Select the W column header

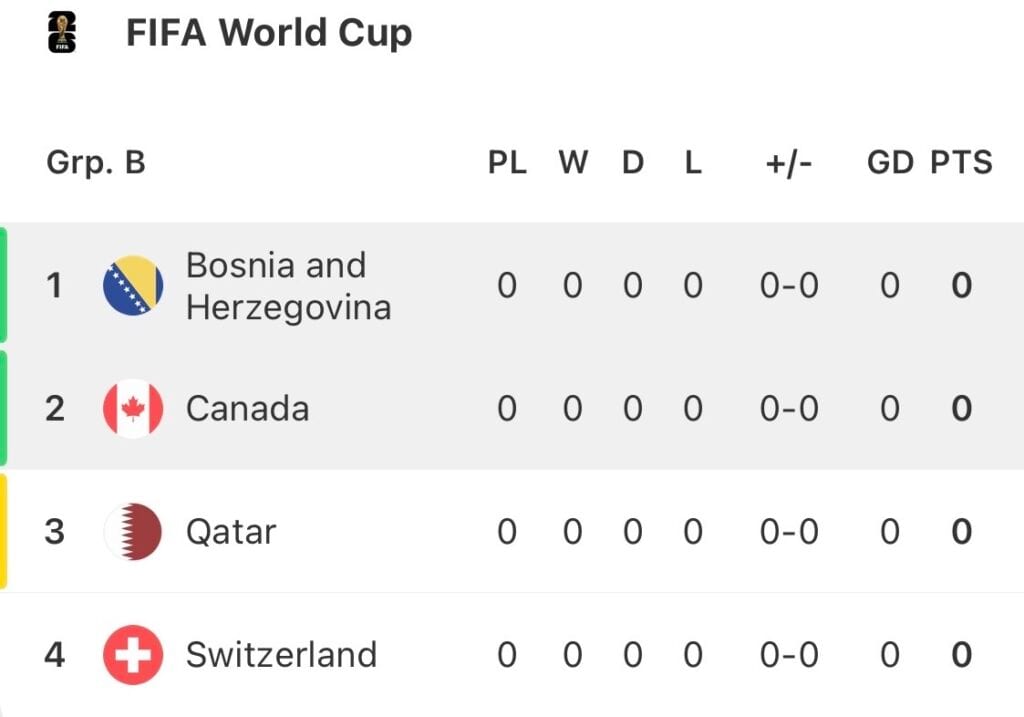click(x=573, y=162)
